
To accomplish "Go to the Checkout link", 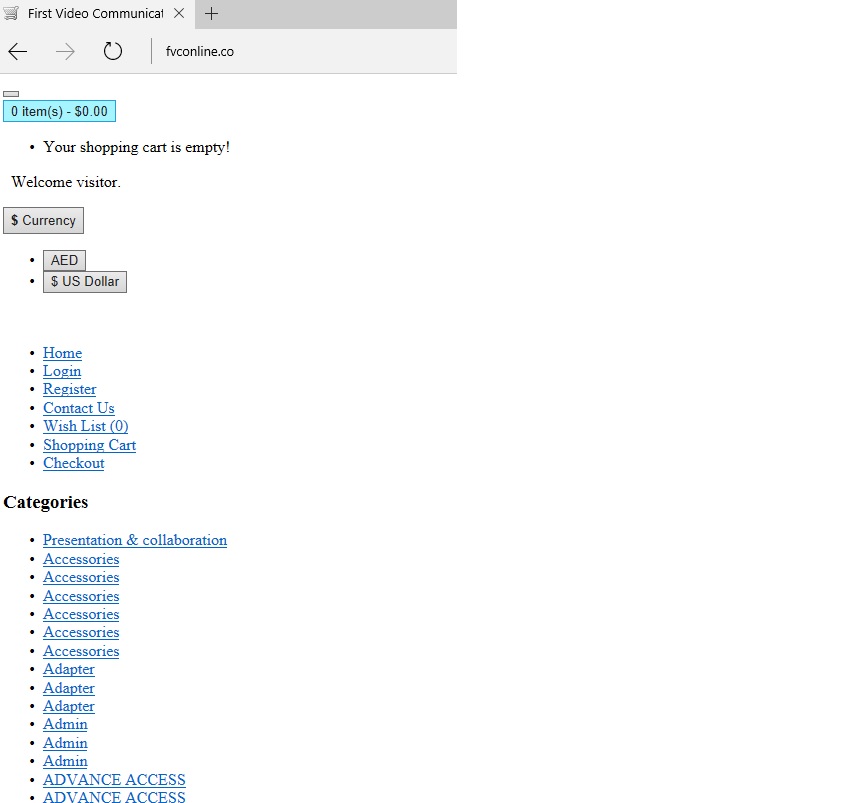I will [73, 463].
